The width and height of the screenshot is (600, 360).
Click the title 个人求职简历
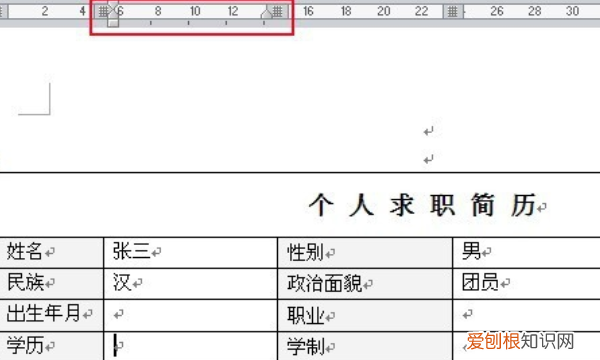(x=422, y=205)
